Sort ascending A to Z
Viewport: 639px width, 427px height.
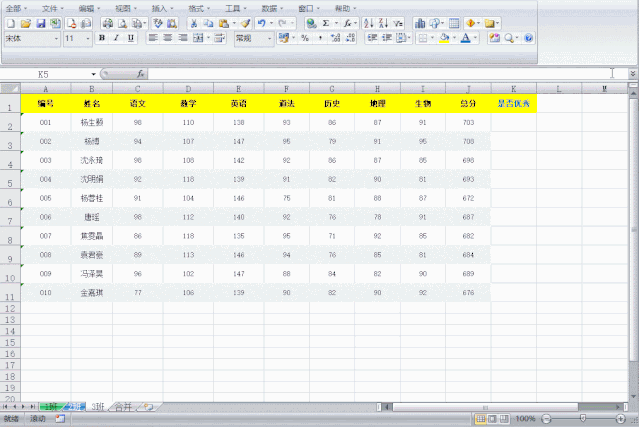pos(368,24)
